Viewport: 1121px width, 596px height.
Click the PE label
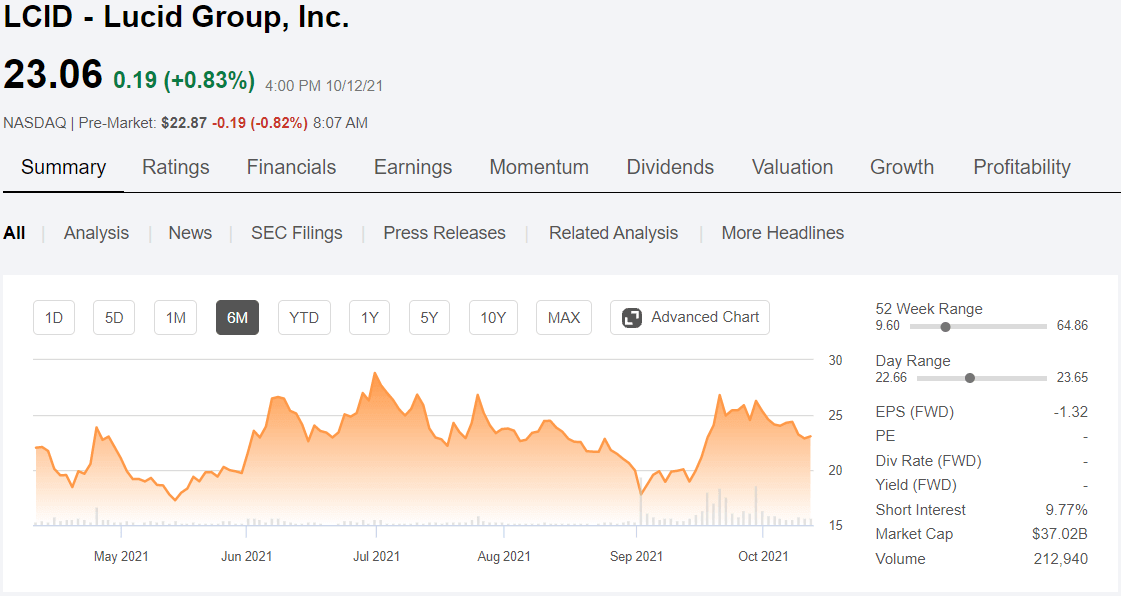(885, 436)
